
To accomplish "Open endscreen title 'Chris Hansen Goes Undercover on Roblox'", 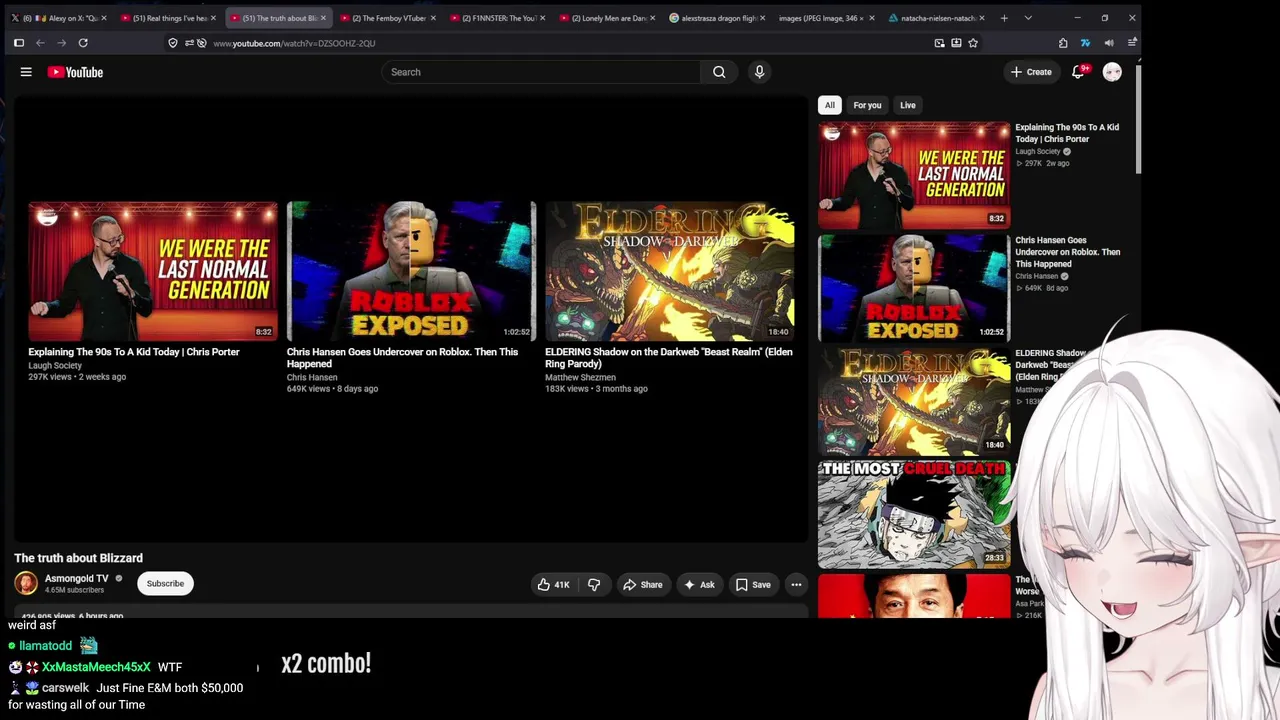I will (403, 358).
